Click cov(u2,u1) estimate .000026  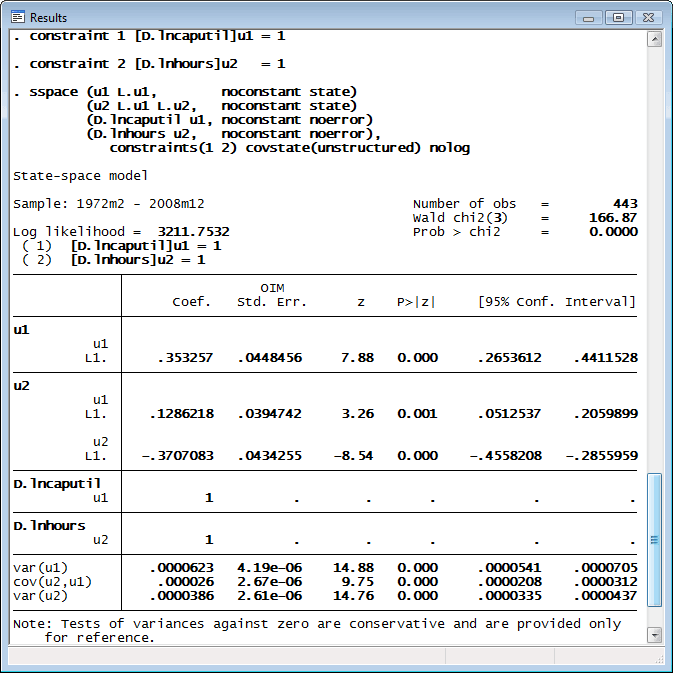pos(186,582)
